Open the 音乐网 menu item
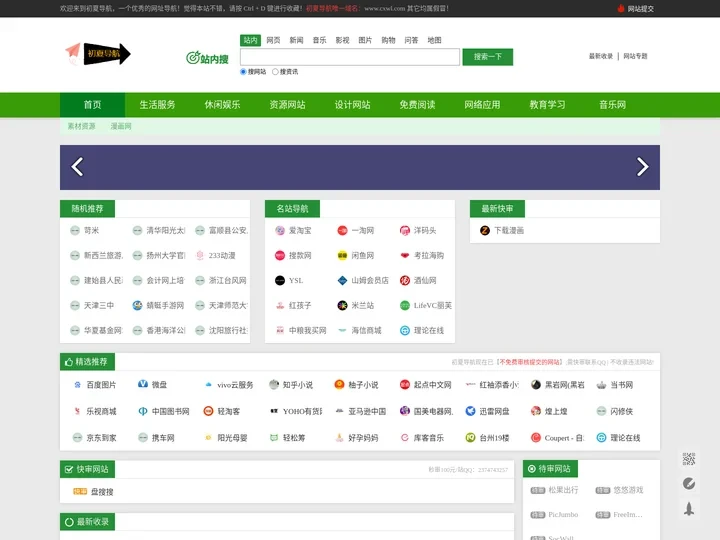This screenshot has height=540, width=720. (x=612, y=105)
